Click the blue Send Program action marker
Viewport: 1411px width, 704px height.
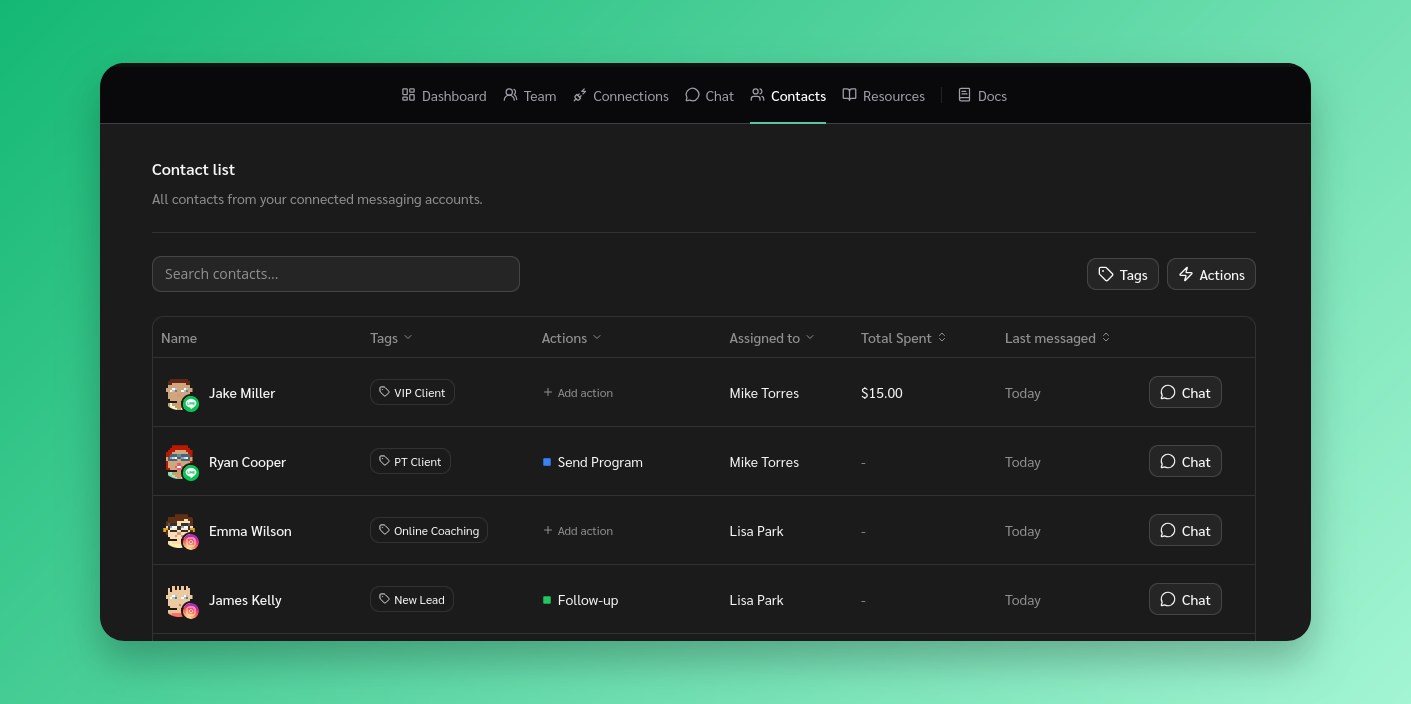(x=547, y=462)
